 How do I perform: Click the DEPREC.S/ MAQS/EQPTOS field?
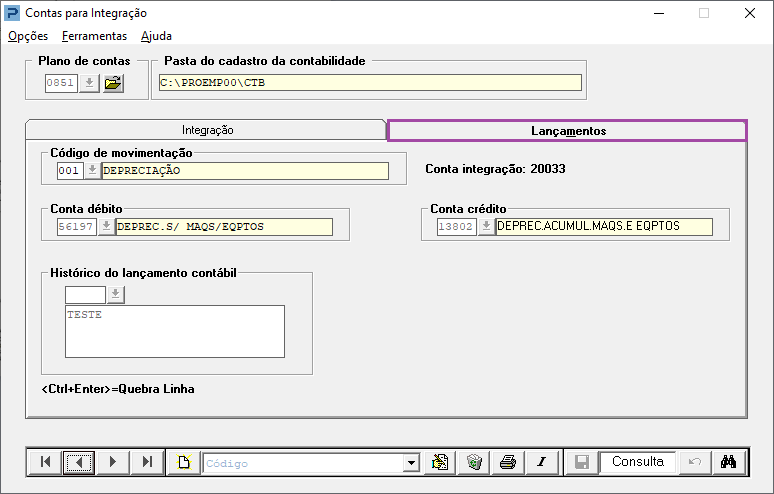click(x=224, y=227)
